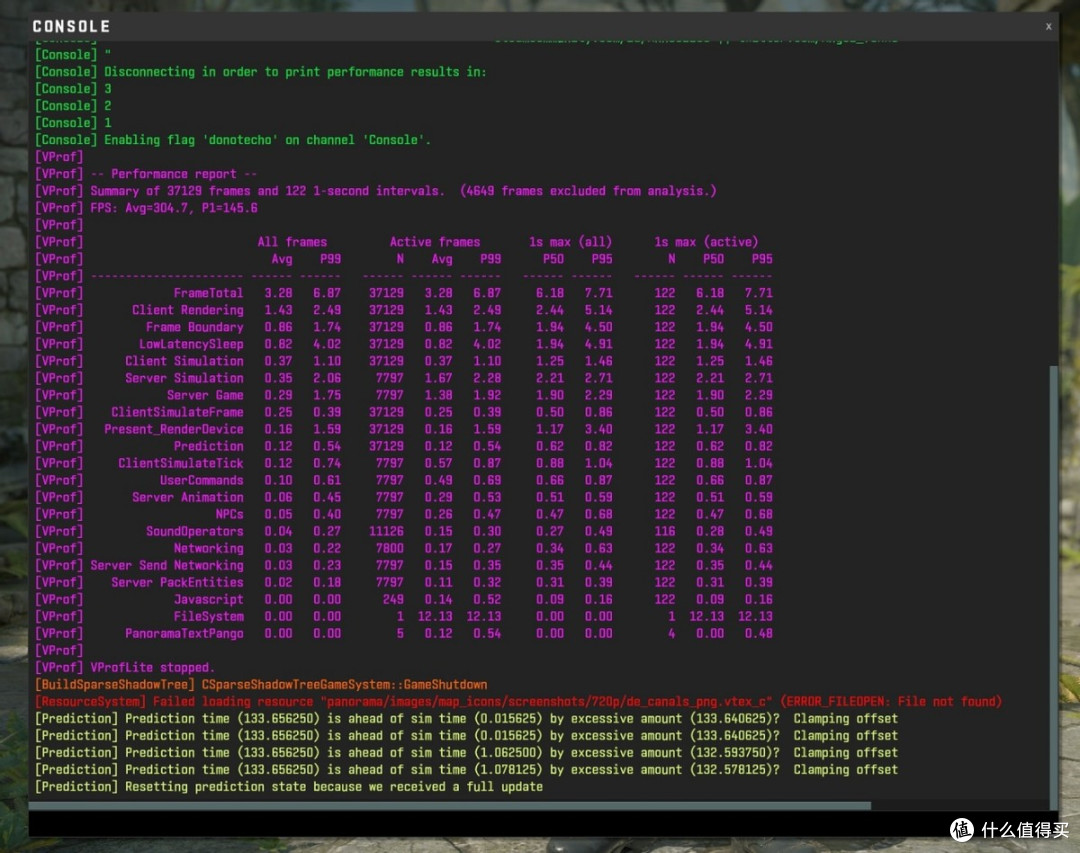The width and height of the screenshot is (1080, 853).
Task: Click 'Resetting prediction state' message line
Action: point(289,787)
